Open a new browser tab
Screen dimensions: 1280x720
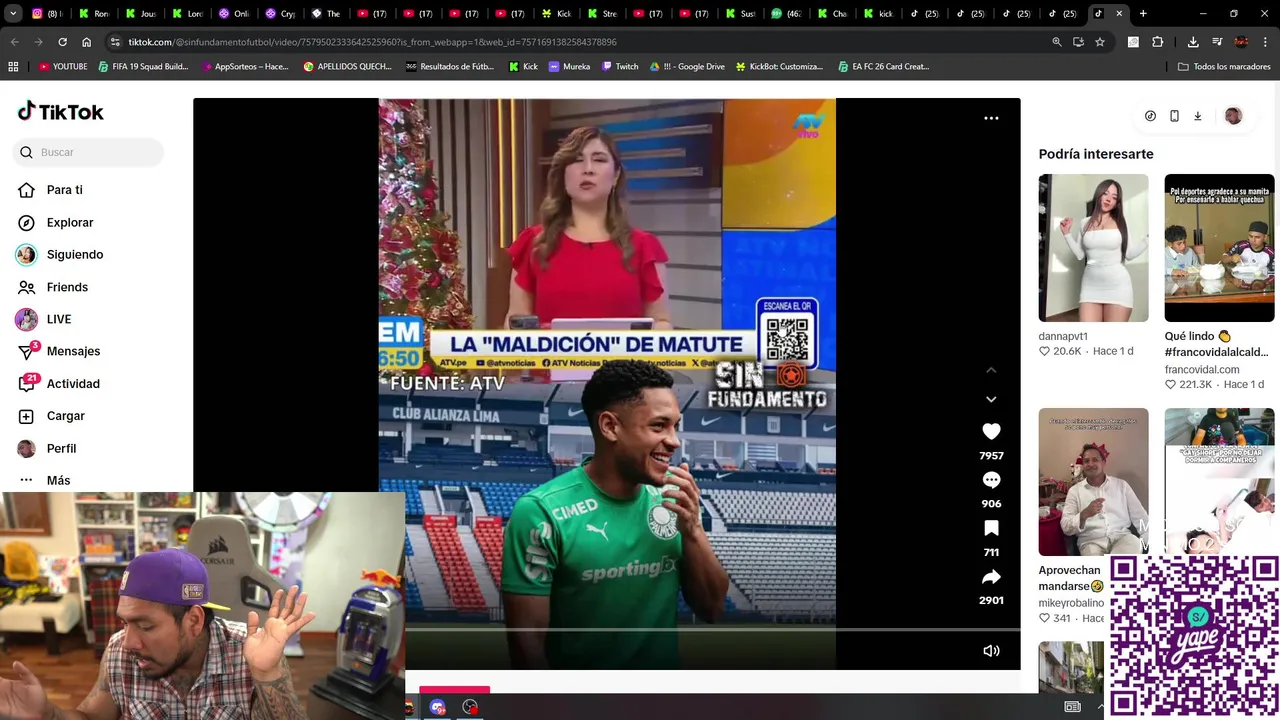[x=1143, y=14]
